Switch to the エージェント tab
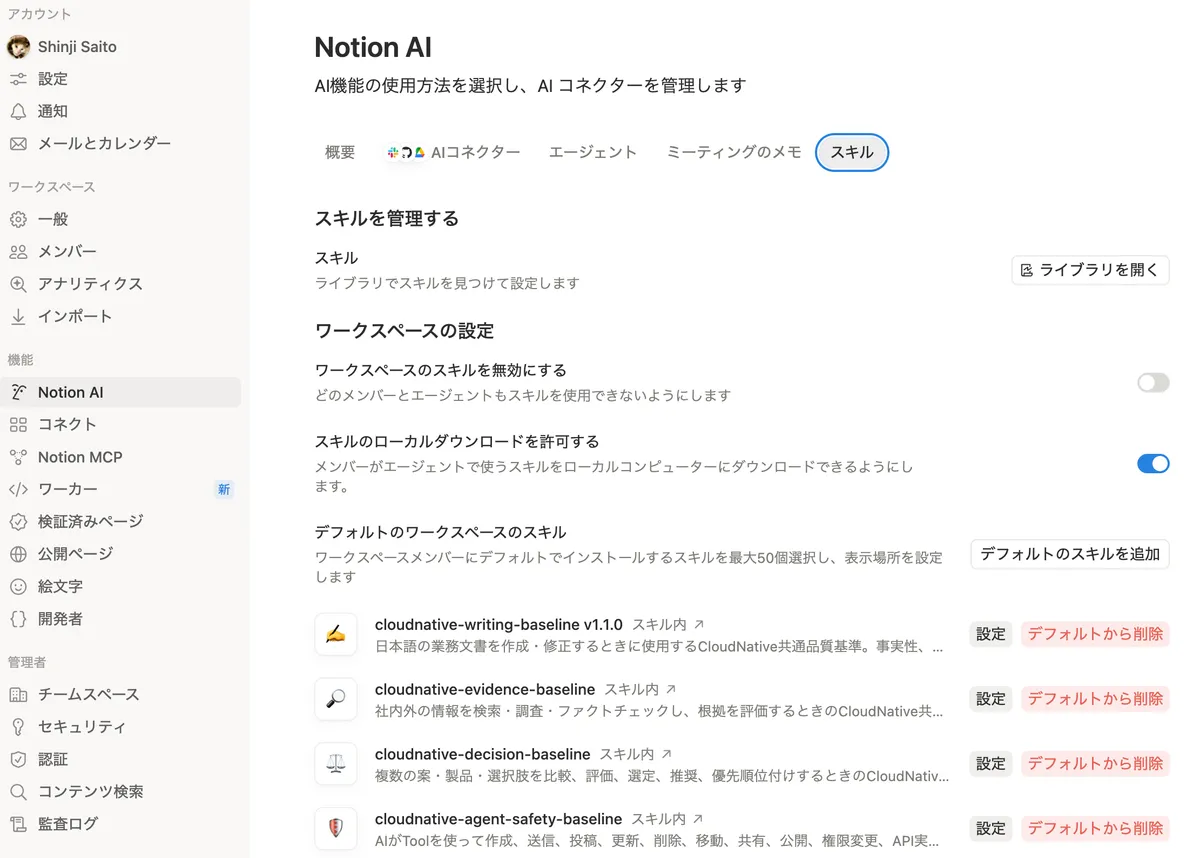This screenshot has width=1200, height=858. [x=593, y=152]
